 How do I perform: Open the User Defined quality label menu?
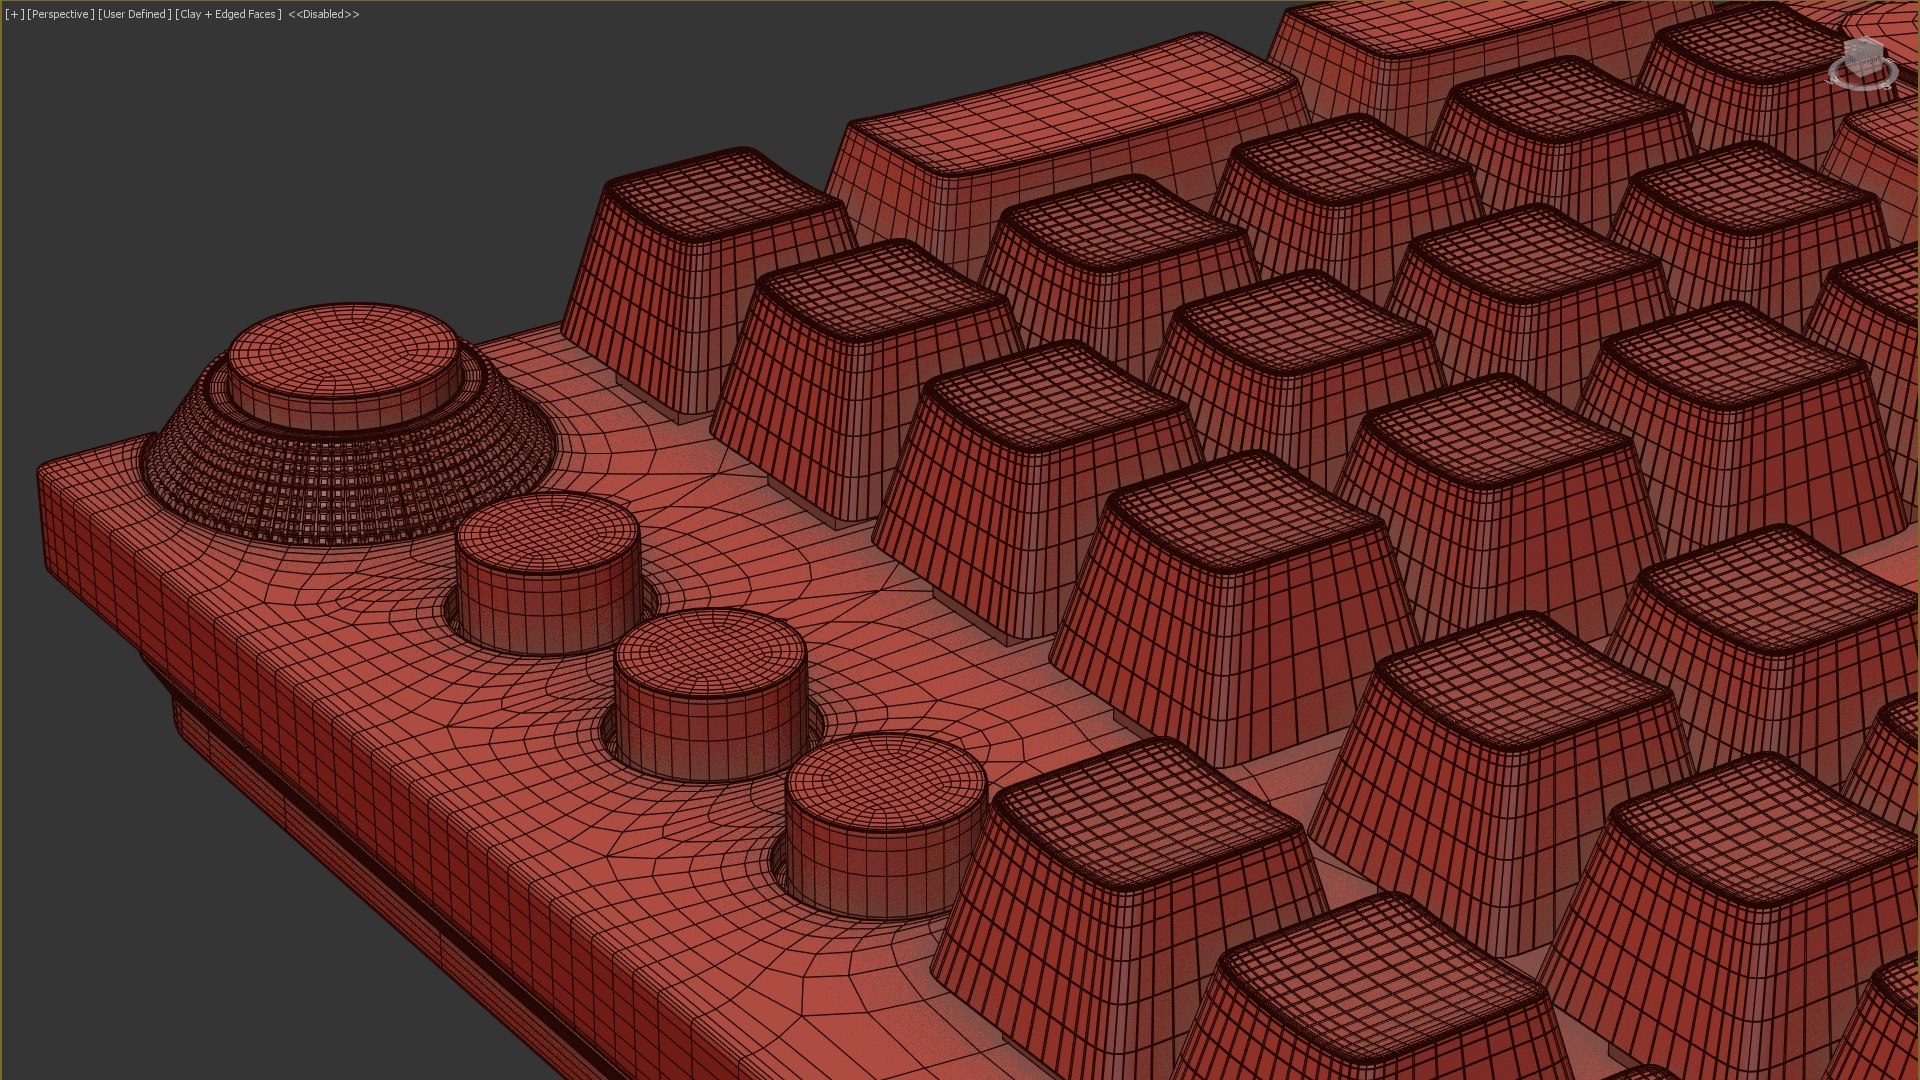pos(134,14)
